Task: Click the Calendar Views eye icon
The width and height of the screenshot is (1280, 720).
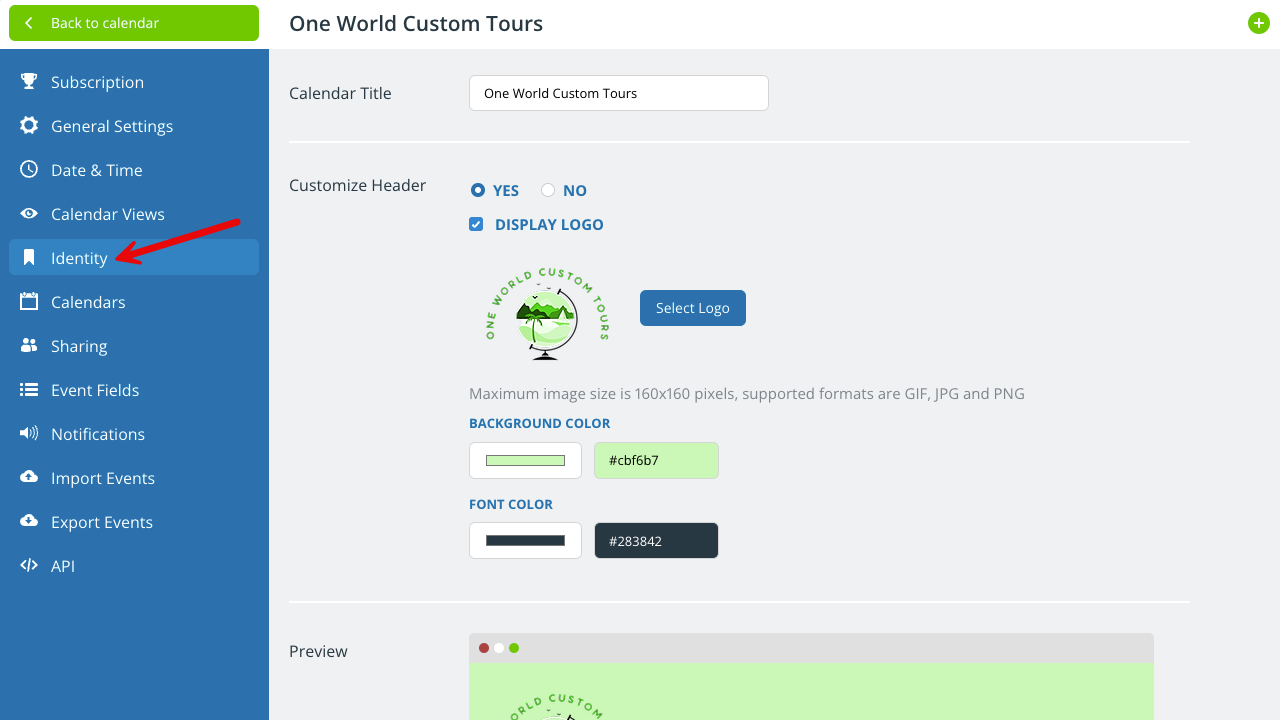Action: (x=29, y=213)
